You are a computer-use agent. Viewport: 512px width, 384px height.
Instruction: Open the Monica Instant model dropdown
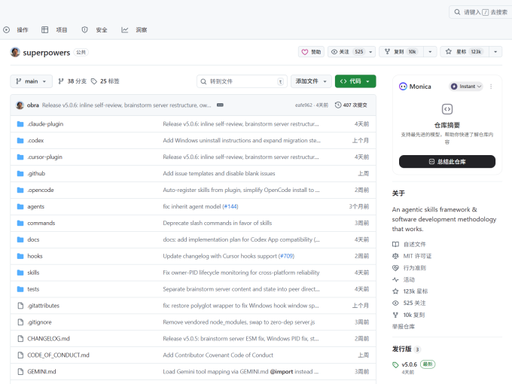click(466, 86)
